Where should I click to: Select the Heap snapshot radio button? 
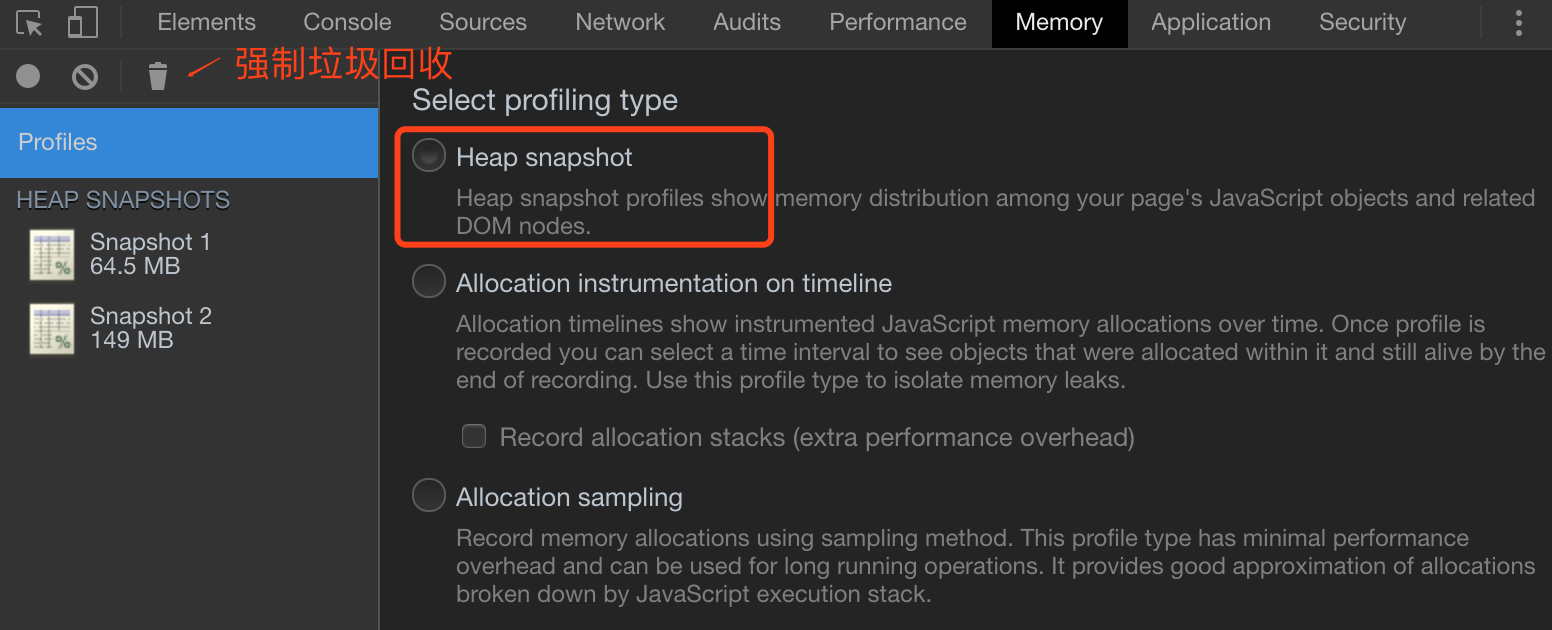click(429, 156)
